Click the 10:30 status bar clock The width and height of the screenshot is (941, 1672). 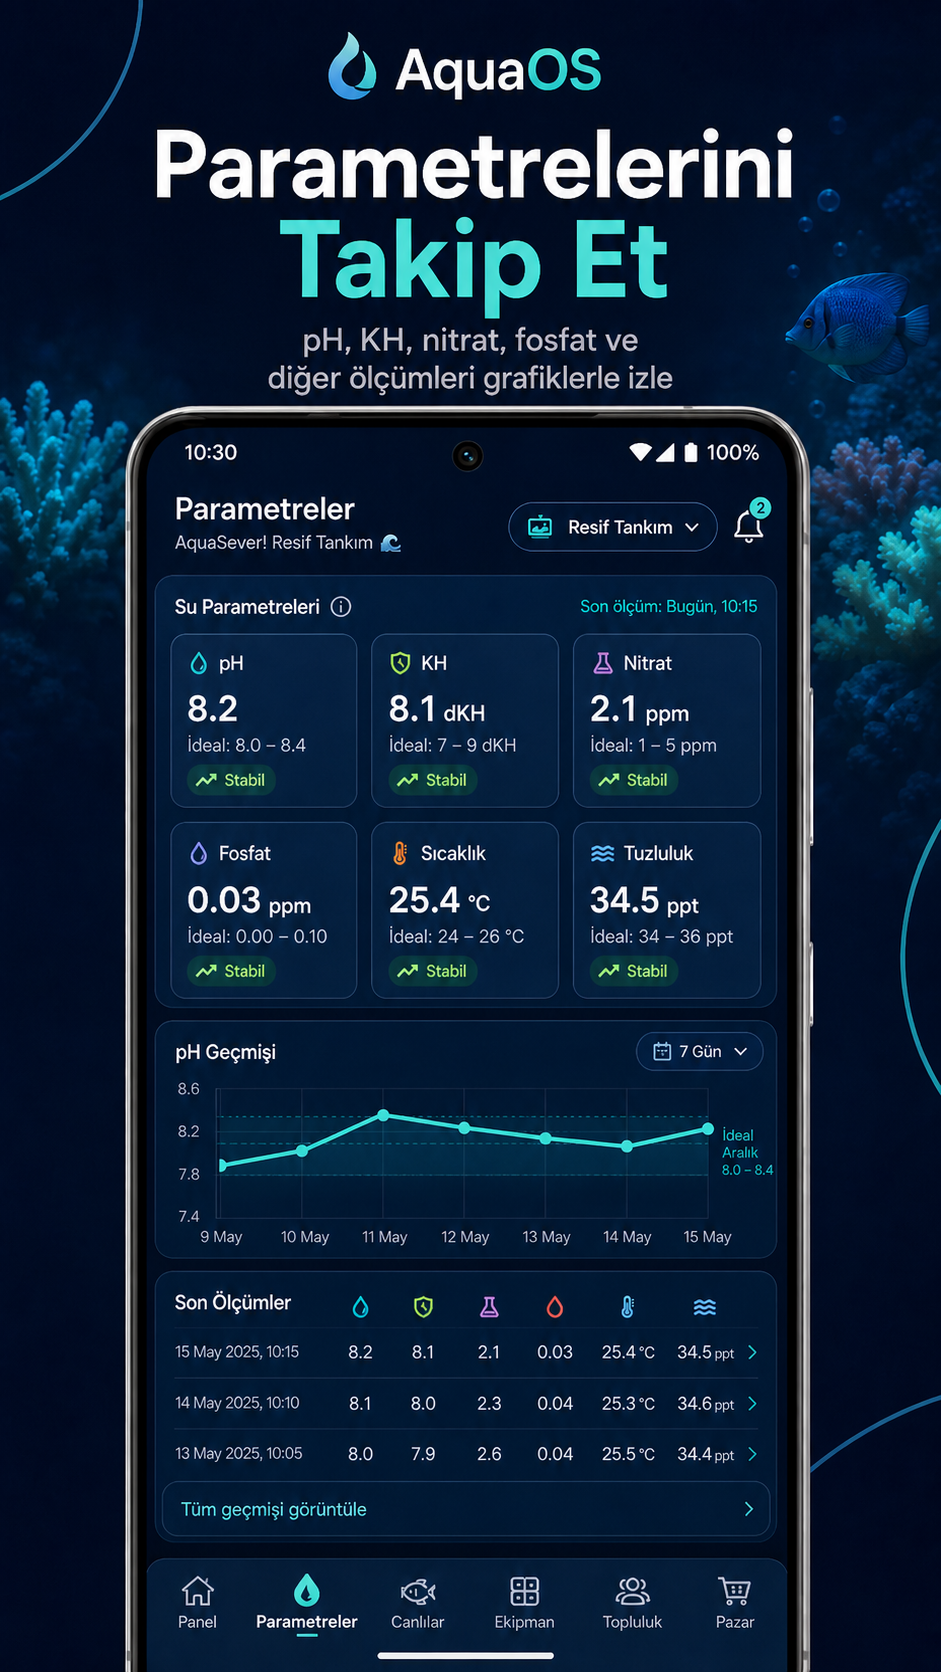(x=211, y=452)
